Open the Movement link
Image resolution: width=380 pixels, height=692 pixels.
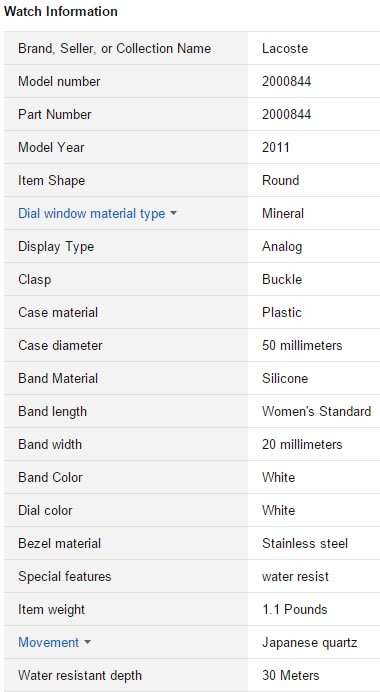coord(49,643)
